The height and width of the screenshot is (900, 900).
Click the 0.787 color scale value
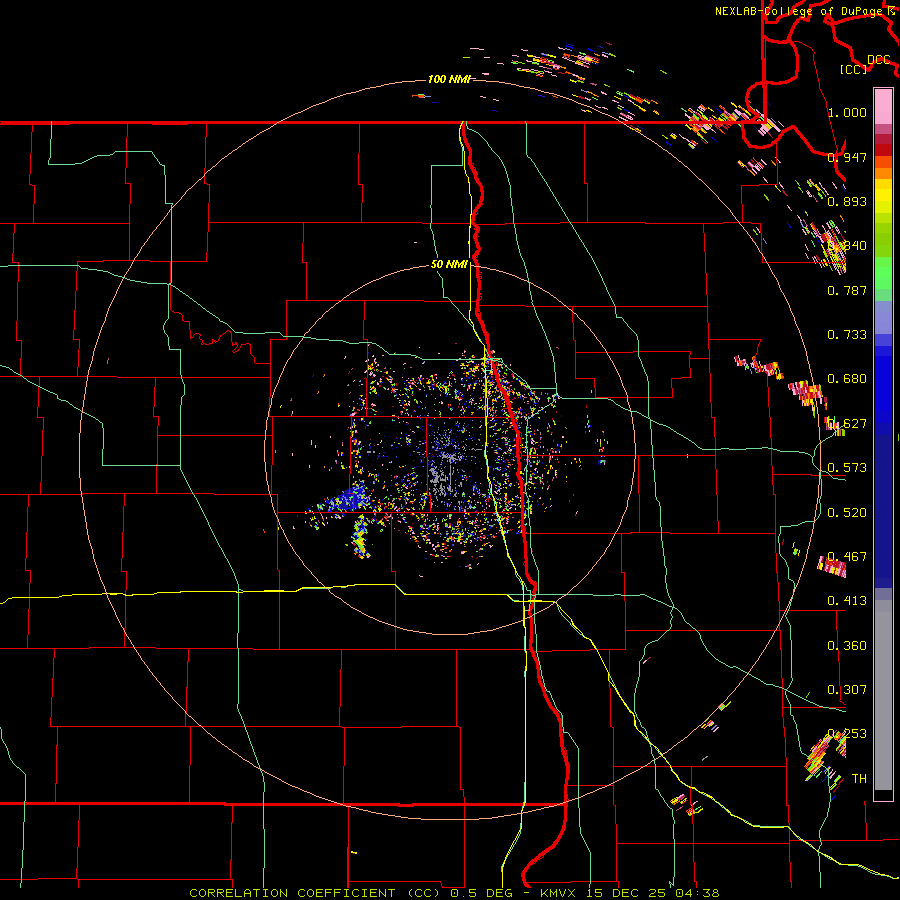(x=847, y=290)
